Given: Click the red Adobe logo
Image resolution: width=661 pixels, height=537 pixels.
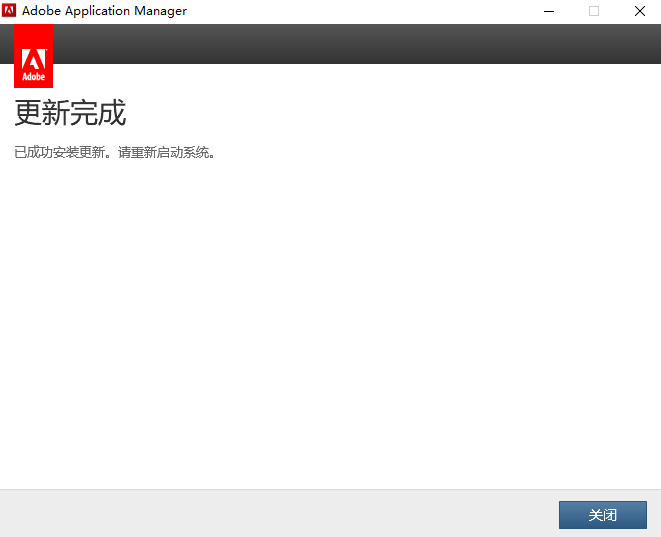Looking at the screenshot, I should (x=33, y=56).
